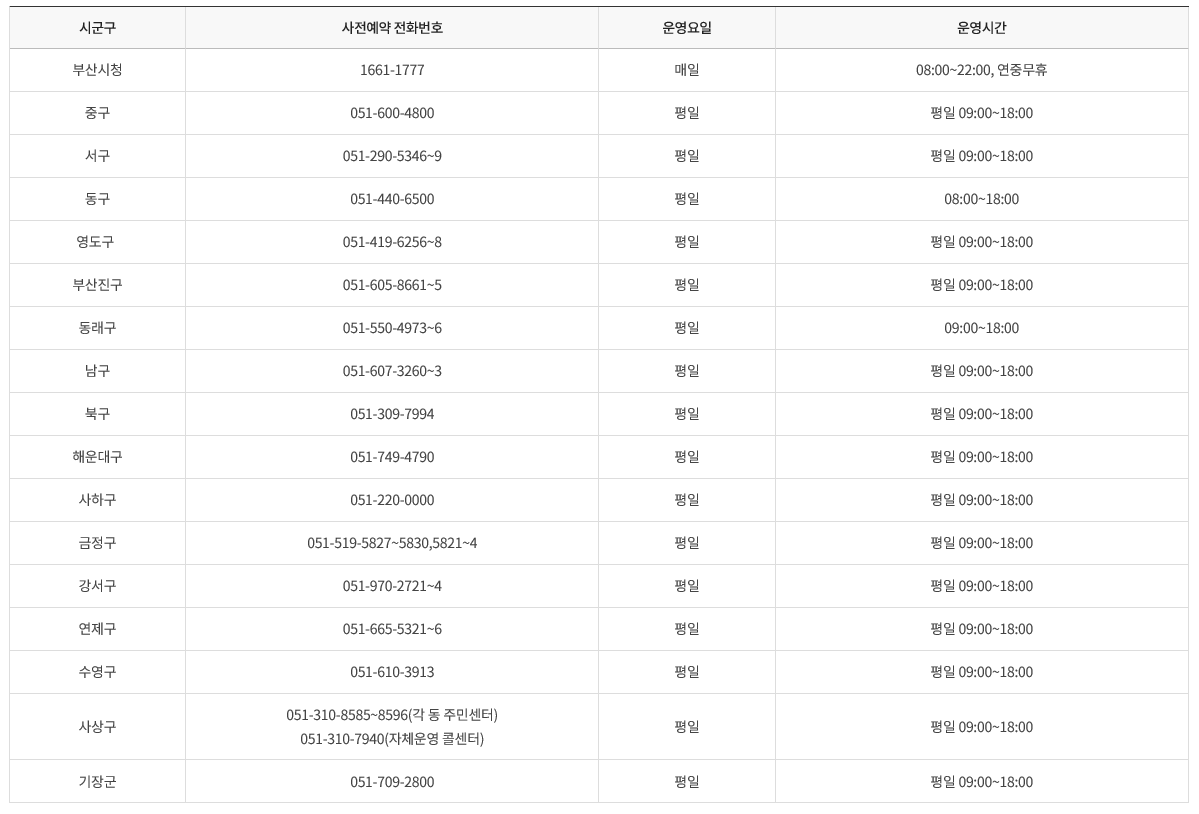Click 부산시청 phone number 1661-1777
The height and width of the screenshot is (814, 1199).
pyautogui.click(x=392, y=71)
